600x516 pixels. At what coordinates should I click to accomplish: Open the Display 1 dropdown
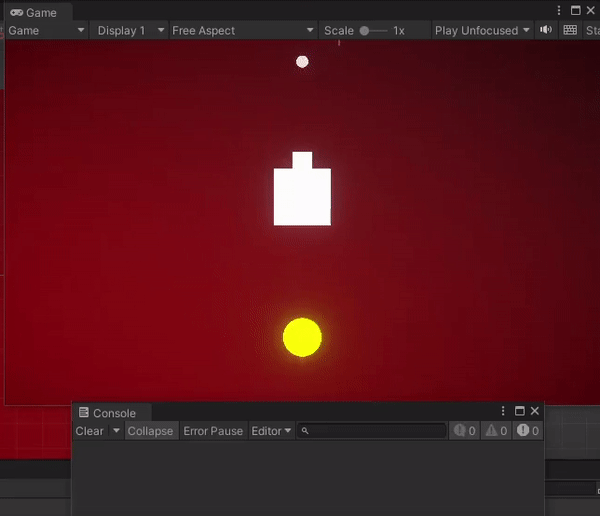pos(130,31)
